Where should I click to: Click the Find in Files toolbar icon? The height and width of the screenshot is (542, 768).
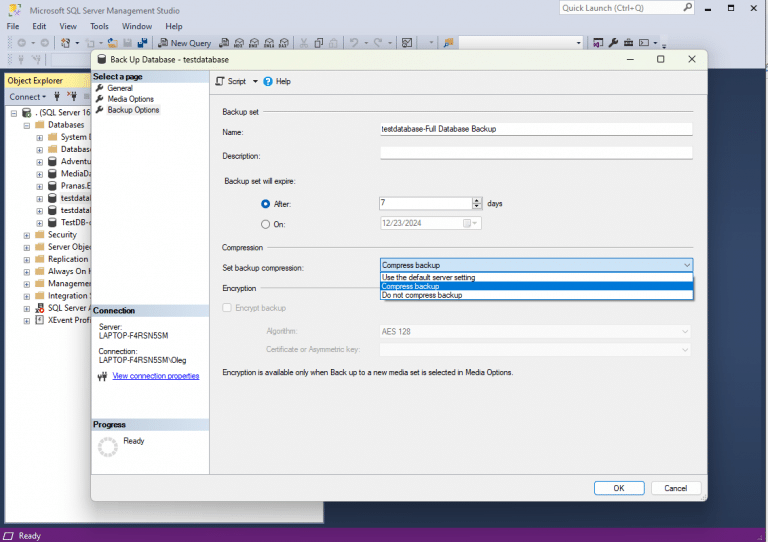(x=448, y=43)
